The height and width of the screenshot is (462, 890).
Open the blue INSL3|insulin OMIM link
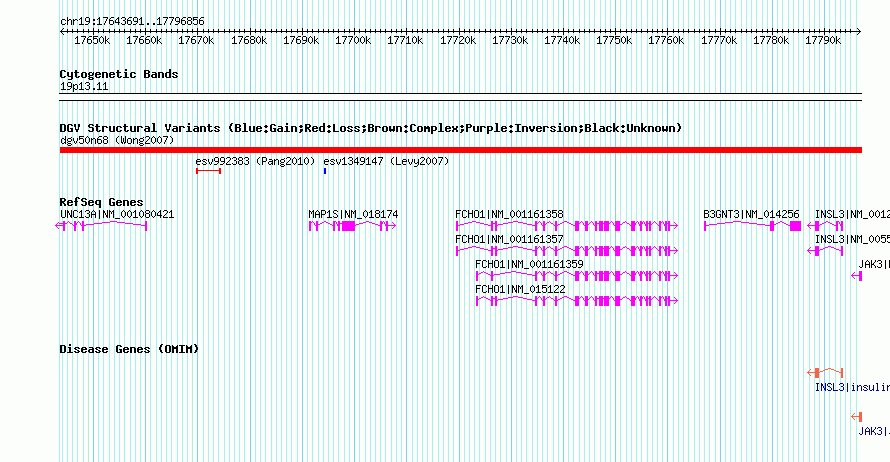(x=853, y=388)
